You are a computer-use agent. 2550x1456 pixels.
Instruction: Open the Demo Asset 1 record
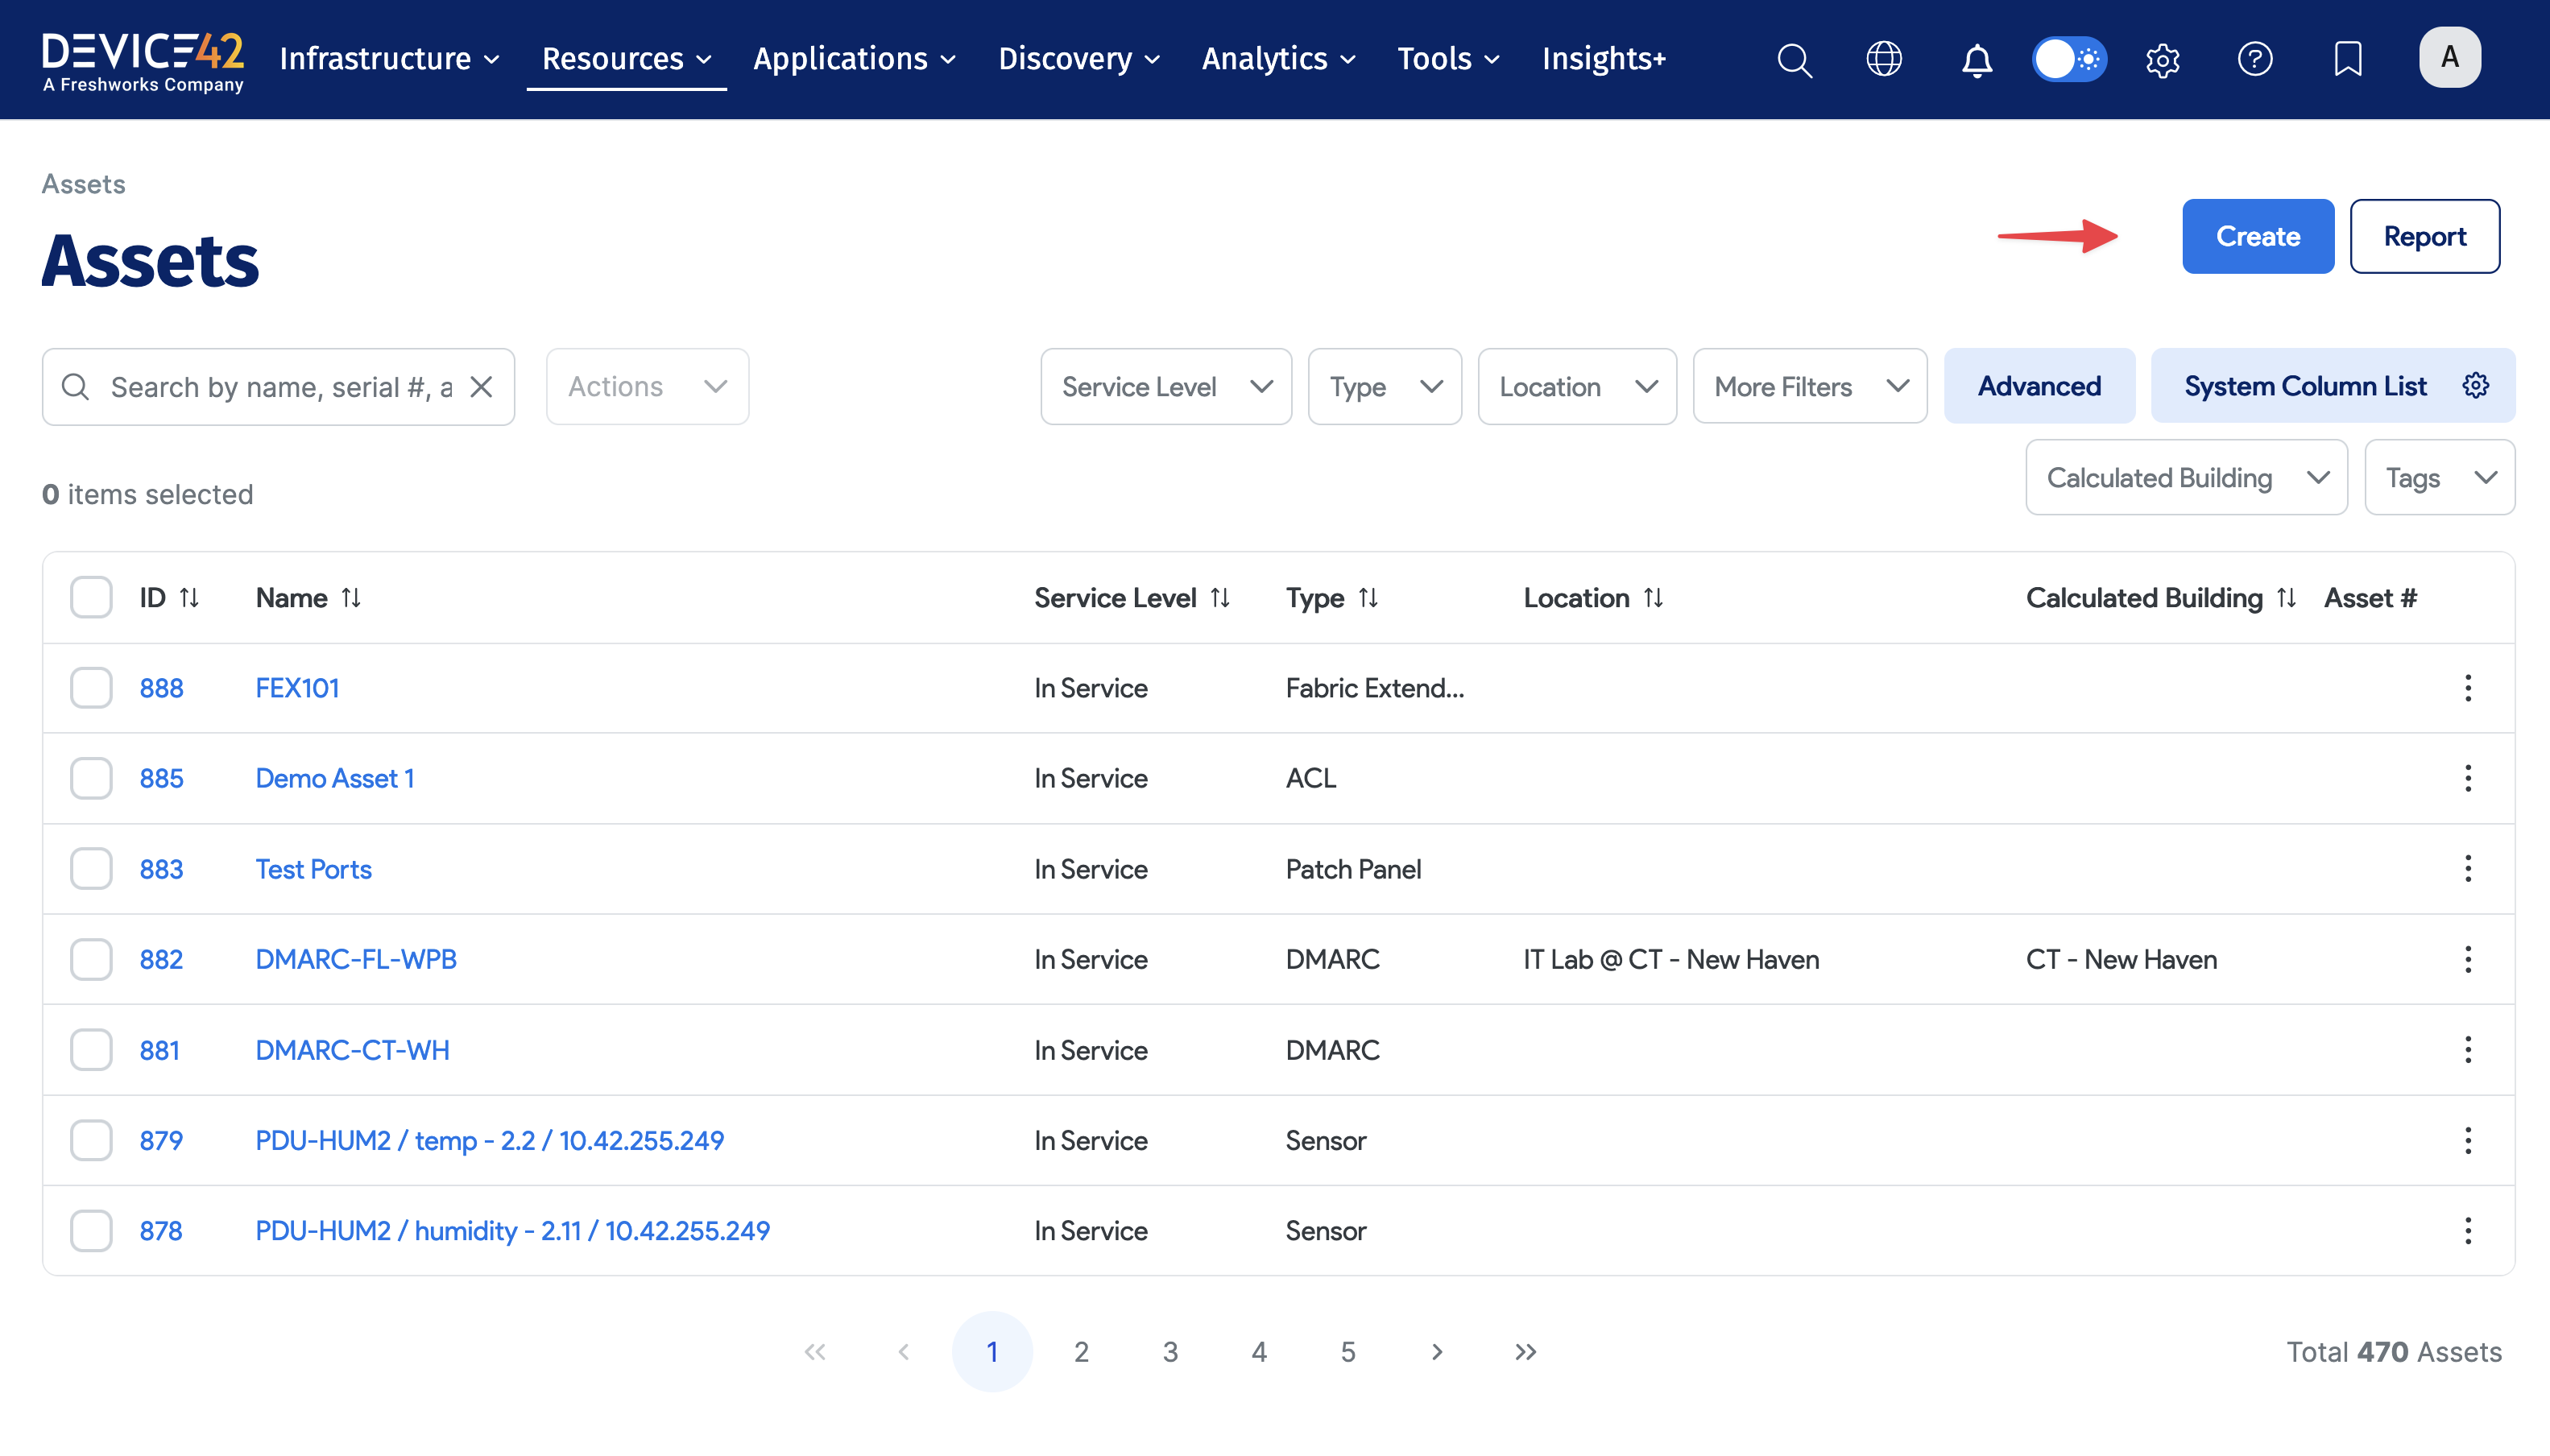click(x=334, y=778)
